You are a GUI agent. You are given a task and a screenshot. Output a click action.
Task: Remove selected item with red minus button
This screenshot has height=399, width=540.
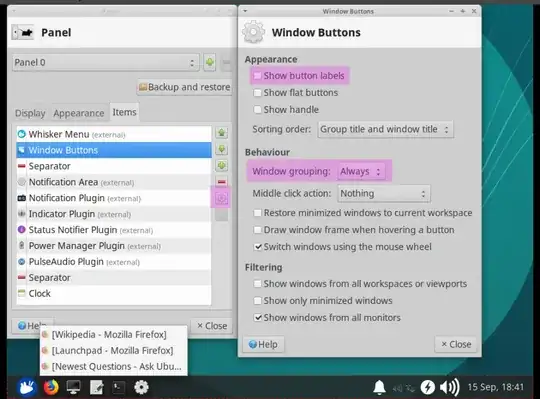coord(221,182)
